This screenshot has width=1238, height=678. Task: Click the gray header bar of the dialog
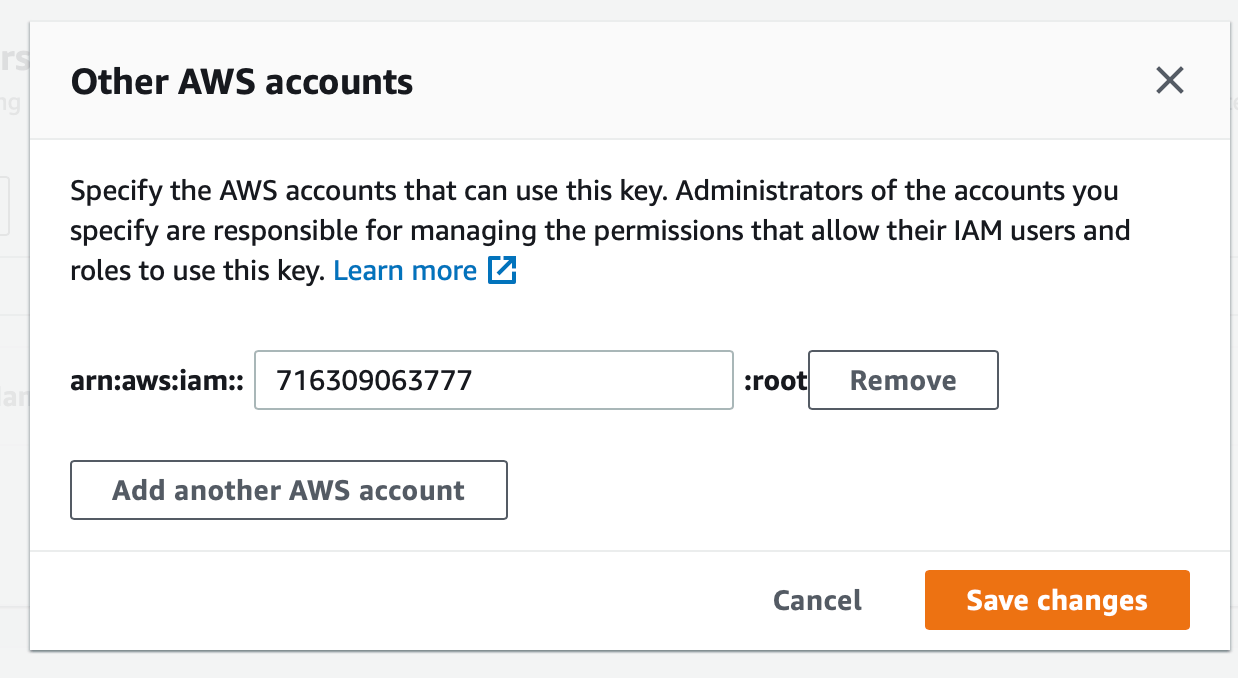click(x=630, y=81)
